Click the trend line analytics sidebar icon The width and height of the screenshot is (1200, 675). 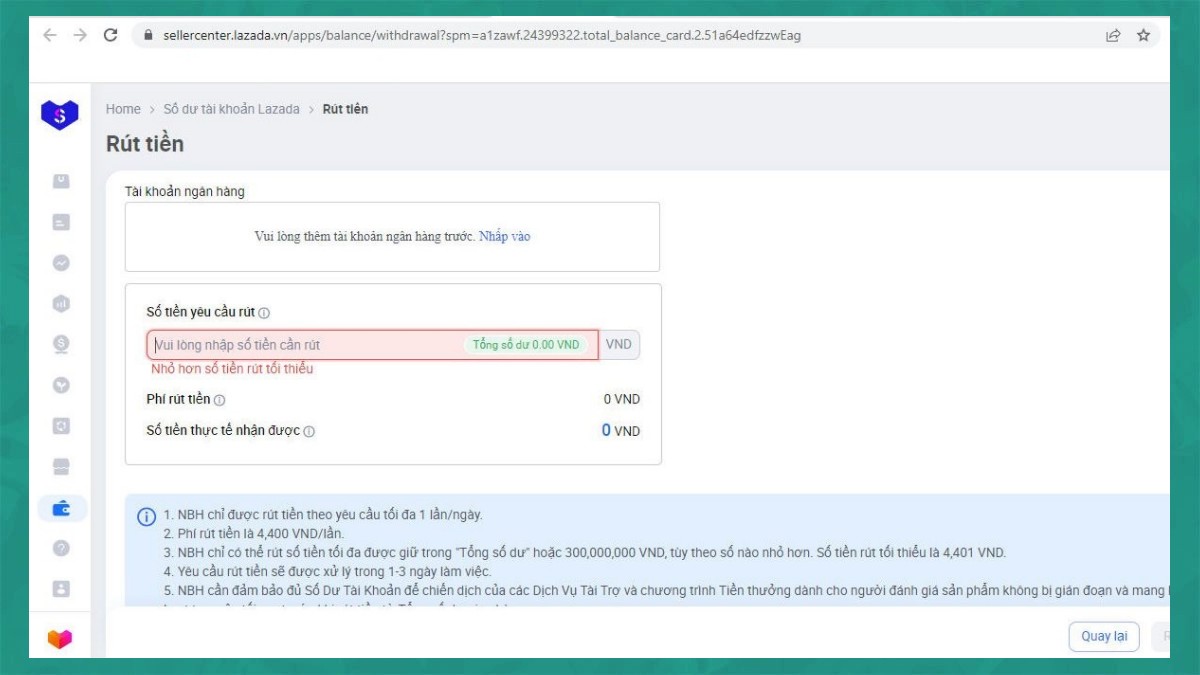61,263
